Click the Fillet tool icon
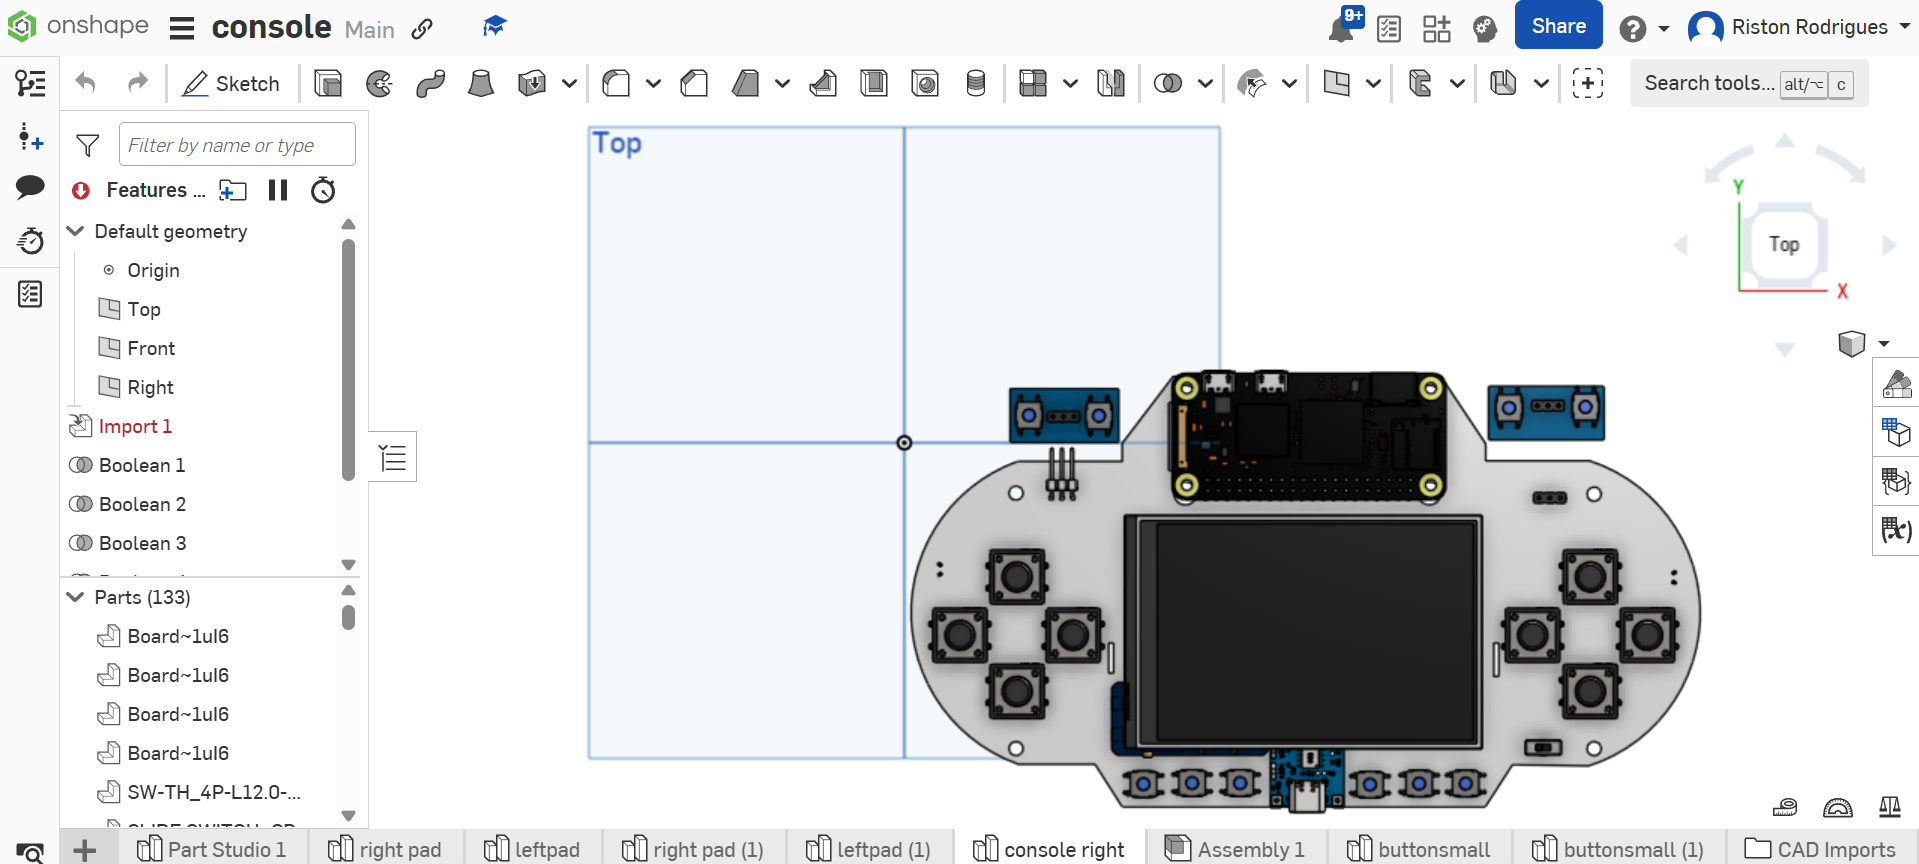Screen dimensions: 1919x864 [x=616, y=84]
